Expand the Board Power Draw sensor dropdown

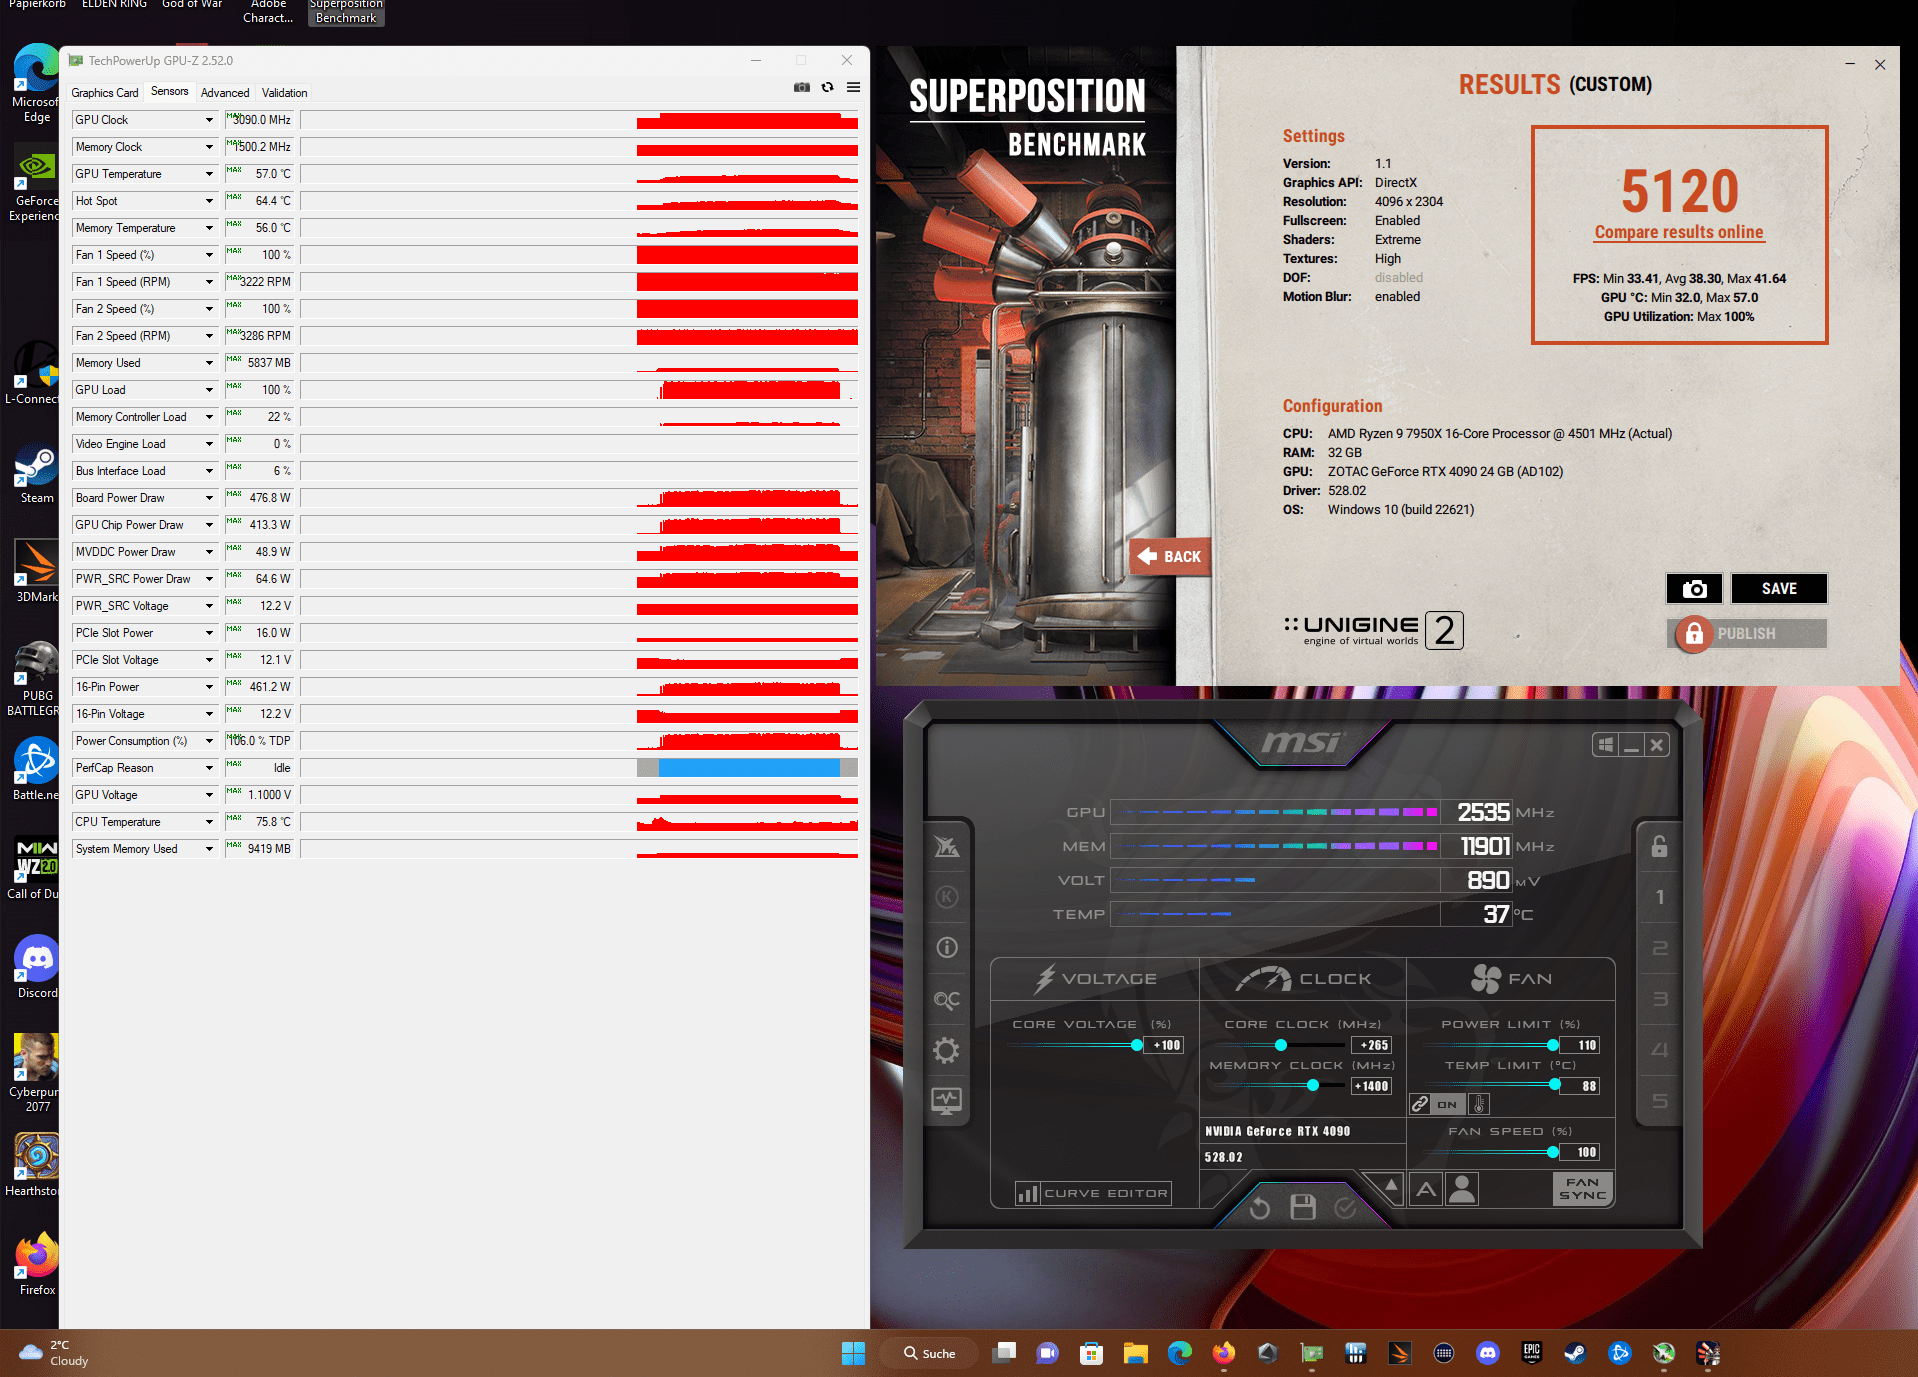209,498
